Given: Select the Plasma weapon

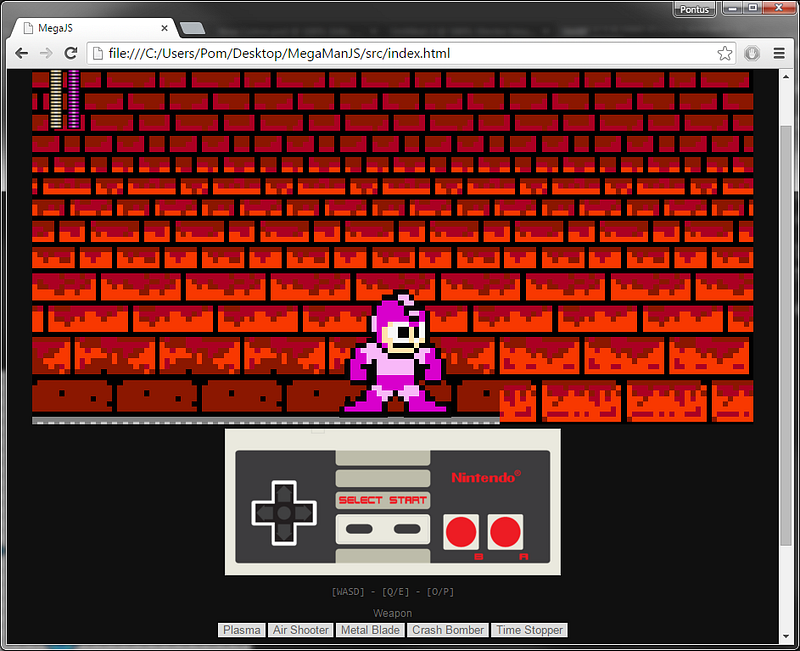Looking at the screenshot, I should [x=242, y=630].
